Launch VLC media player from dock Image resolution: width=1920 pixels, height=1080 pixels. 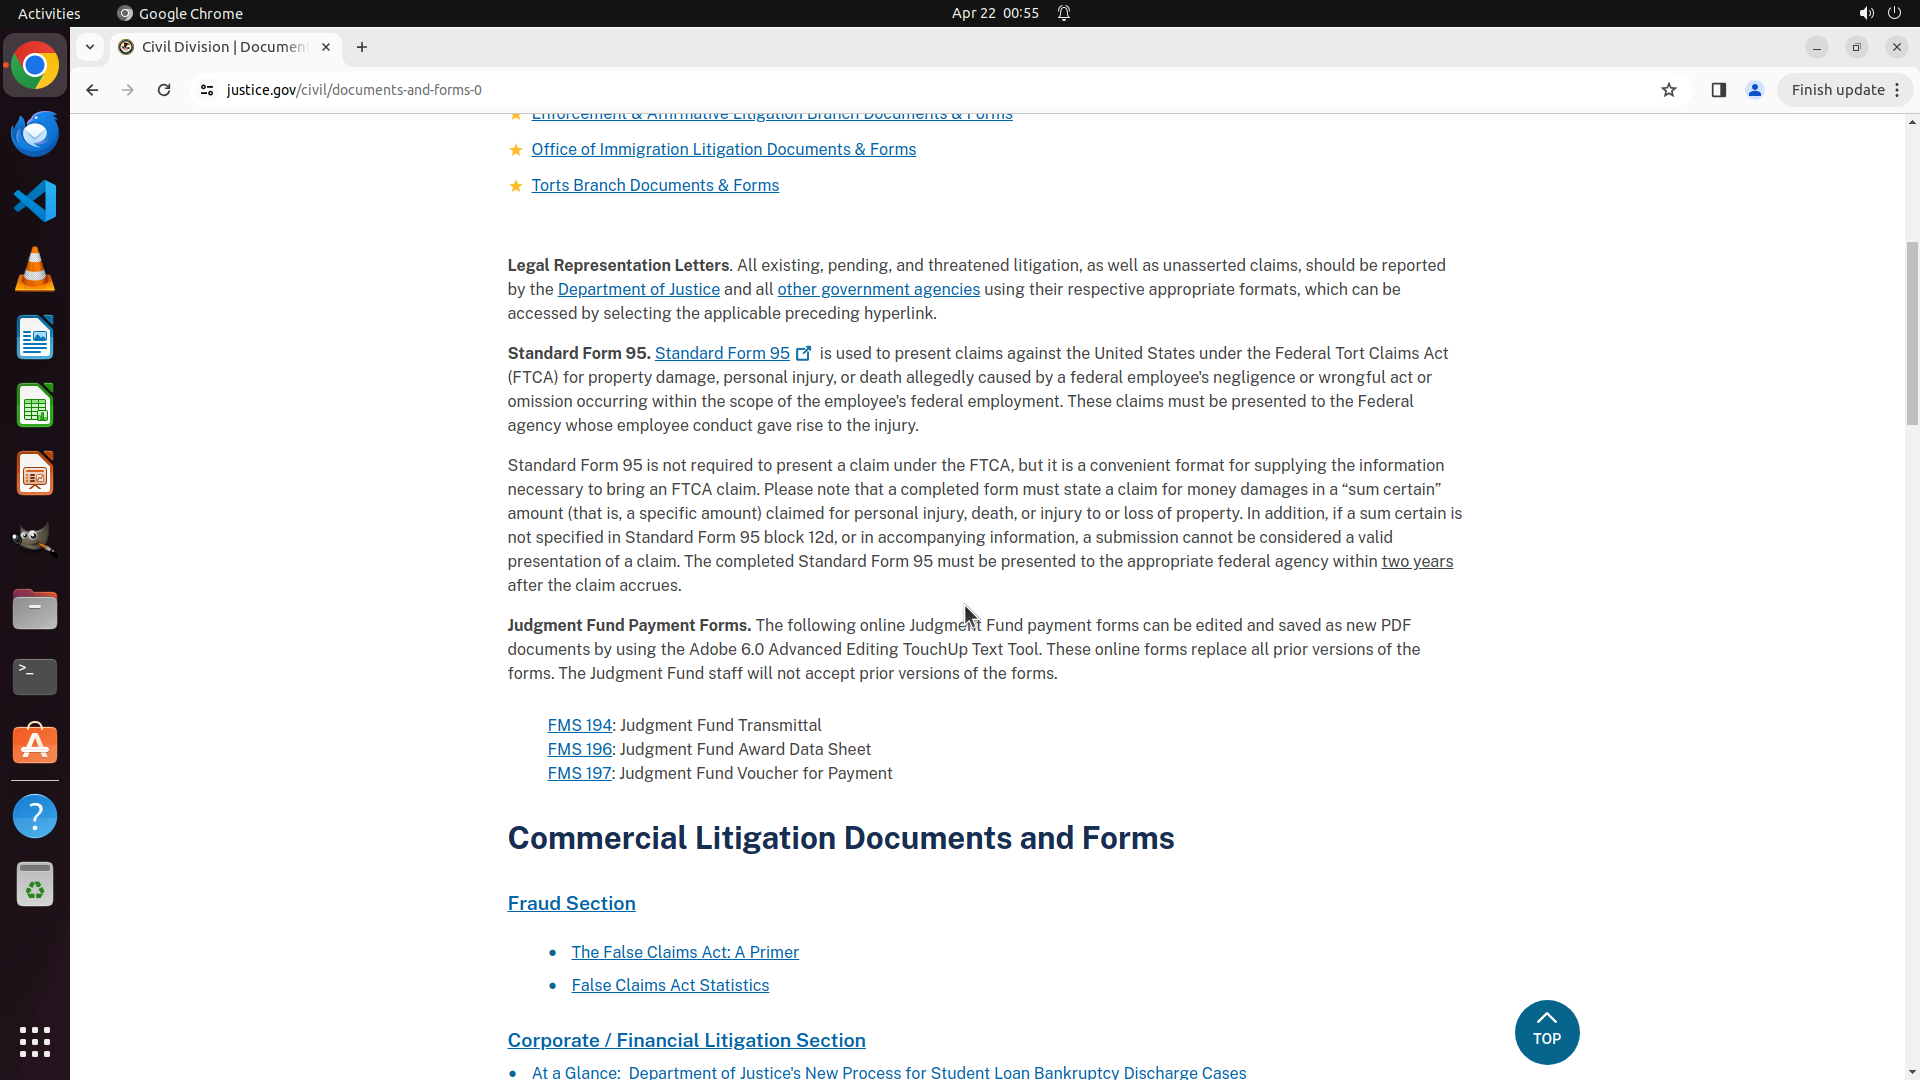[35, 270]
